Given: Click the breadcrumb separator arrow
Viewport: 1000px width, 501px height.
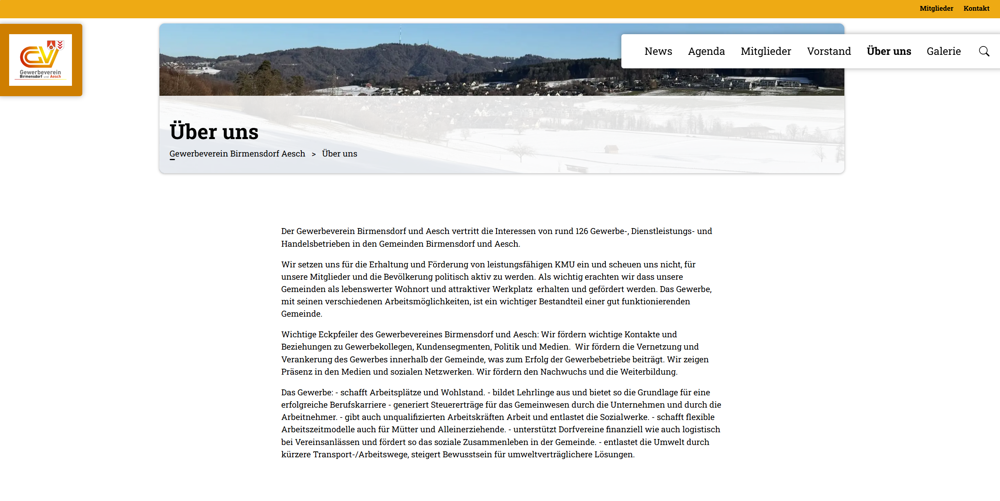Looking at the screenshot, I should click(313, 154).
